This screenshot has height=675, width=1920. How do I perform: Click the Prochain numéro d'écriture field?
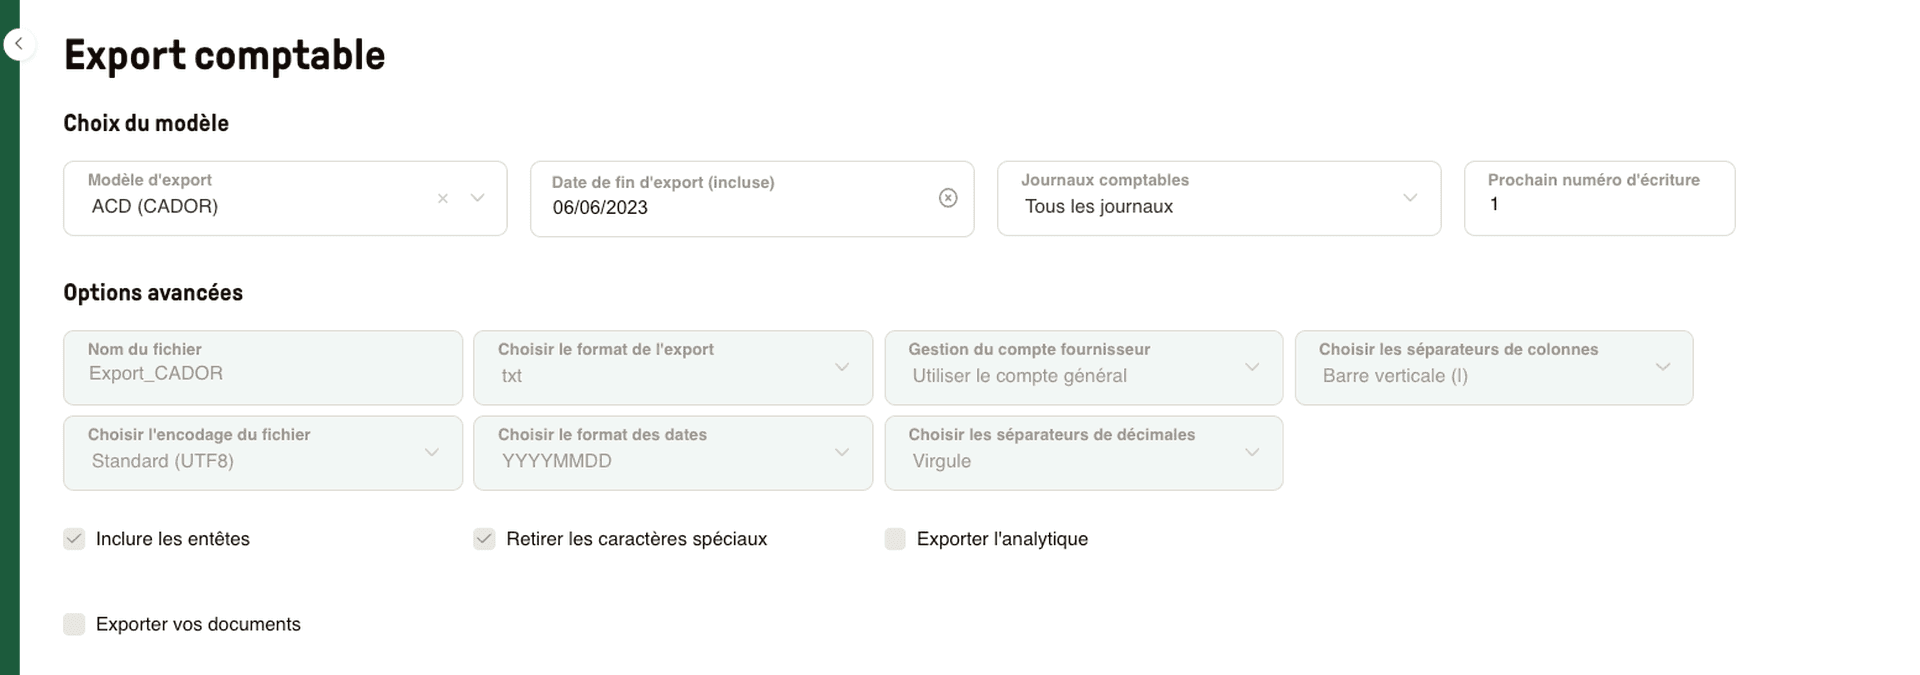click(x=1598, y=204)
